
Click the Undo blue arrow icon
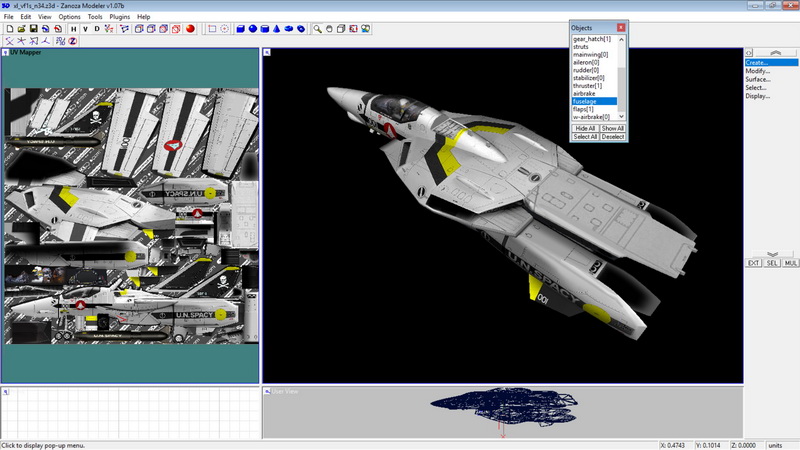pos(46,29)
